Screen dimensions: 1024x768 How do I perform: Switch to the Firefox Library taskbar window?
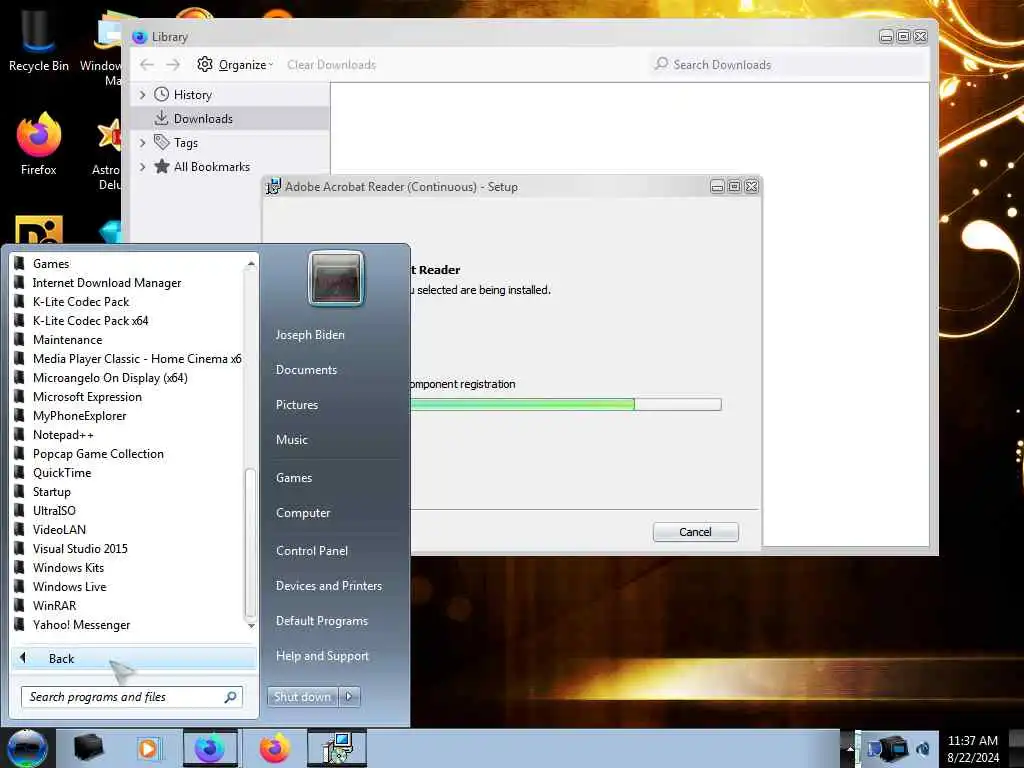click(x=210, y=748)
